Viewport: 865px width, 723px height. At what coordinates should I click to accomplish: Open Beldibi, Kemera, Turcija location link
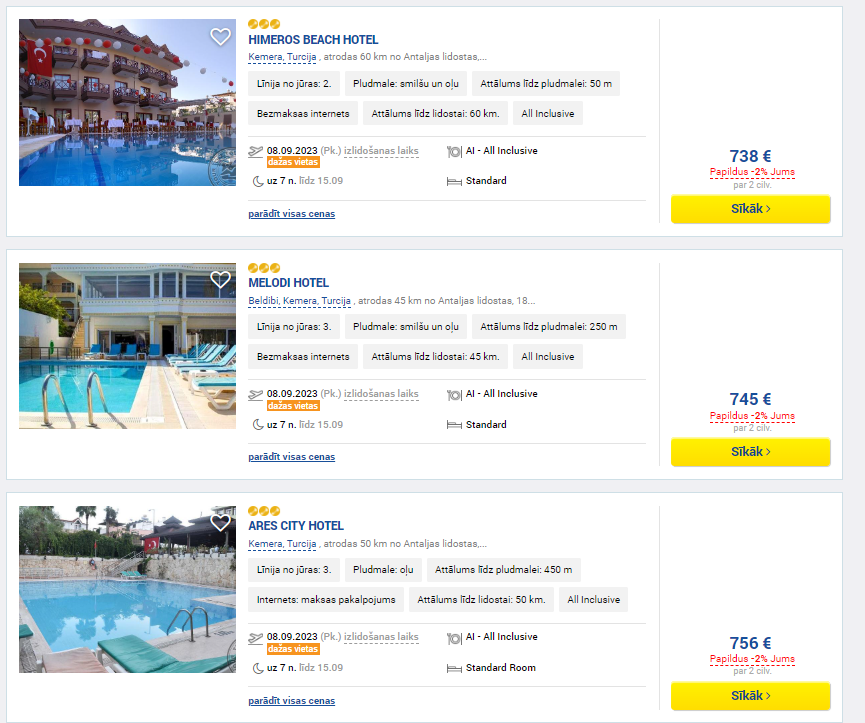coord(300,301)
